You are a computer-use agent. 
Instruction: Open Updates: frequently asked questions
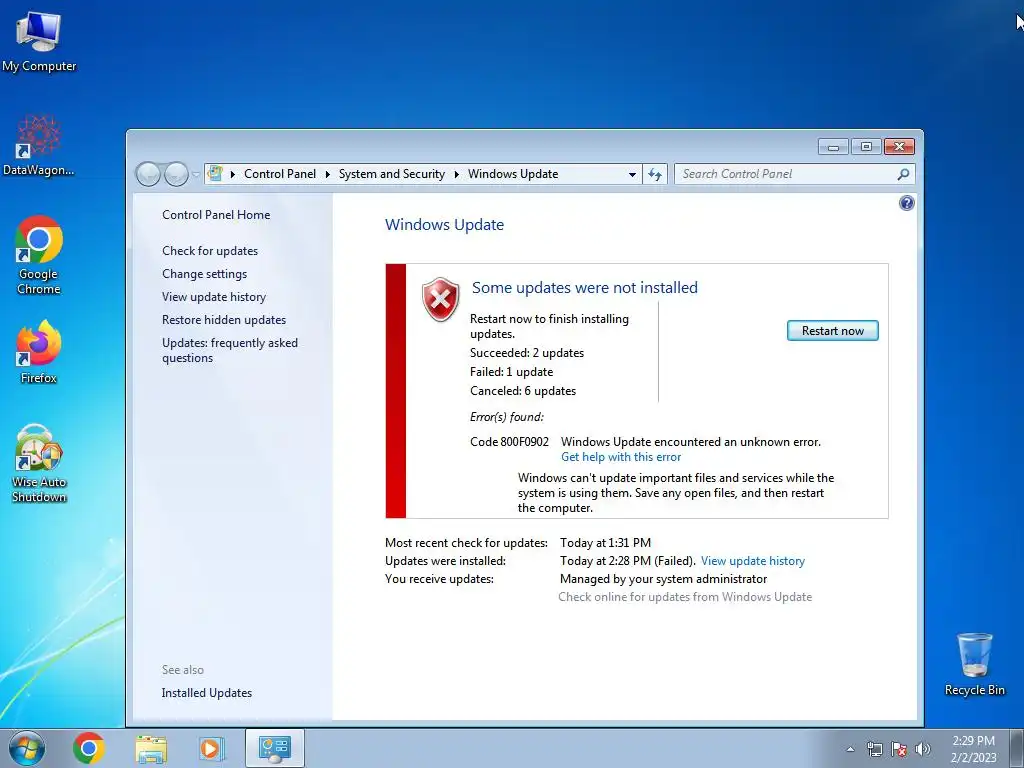[x=230, y=350]
